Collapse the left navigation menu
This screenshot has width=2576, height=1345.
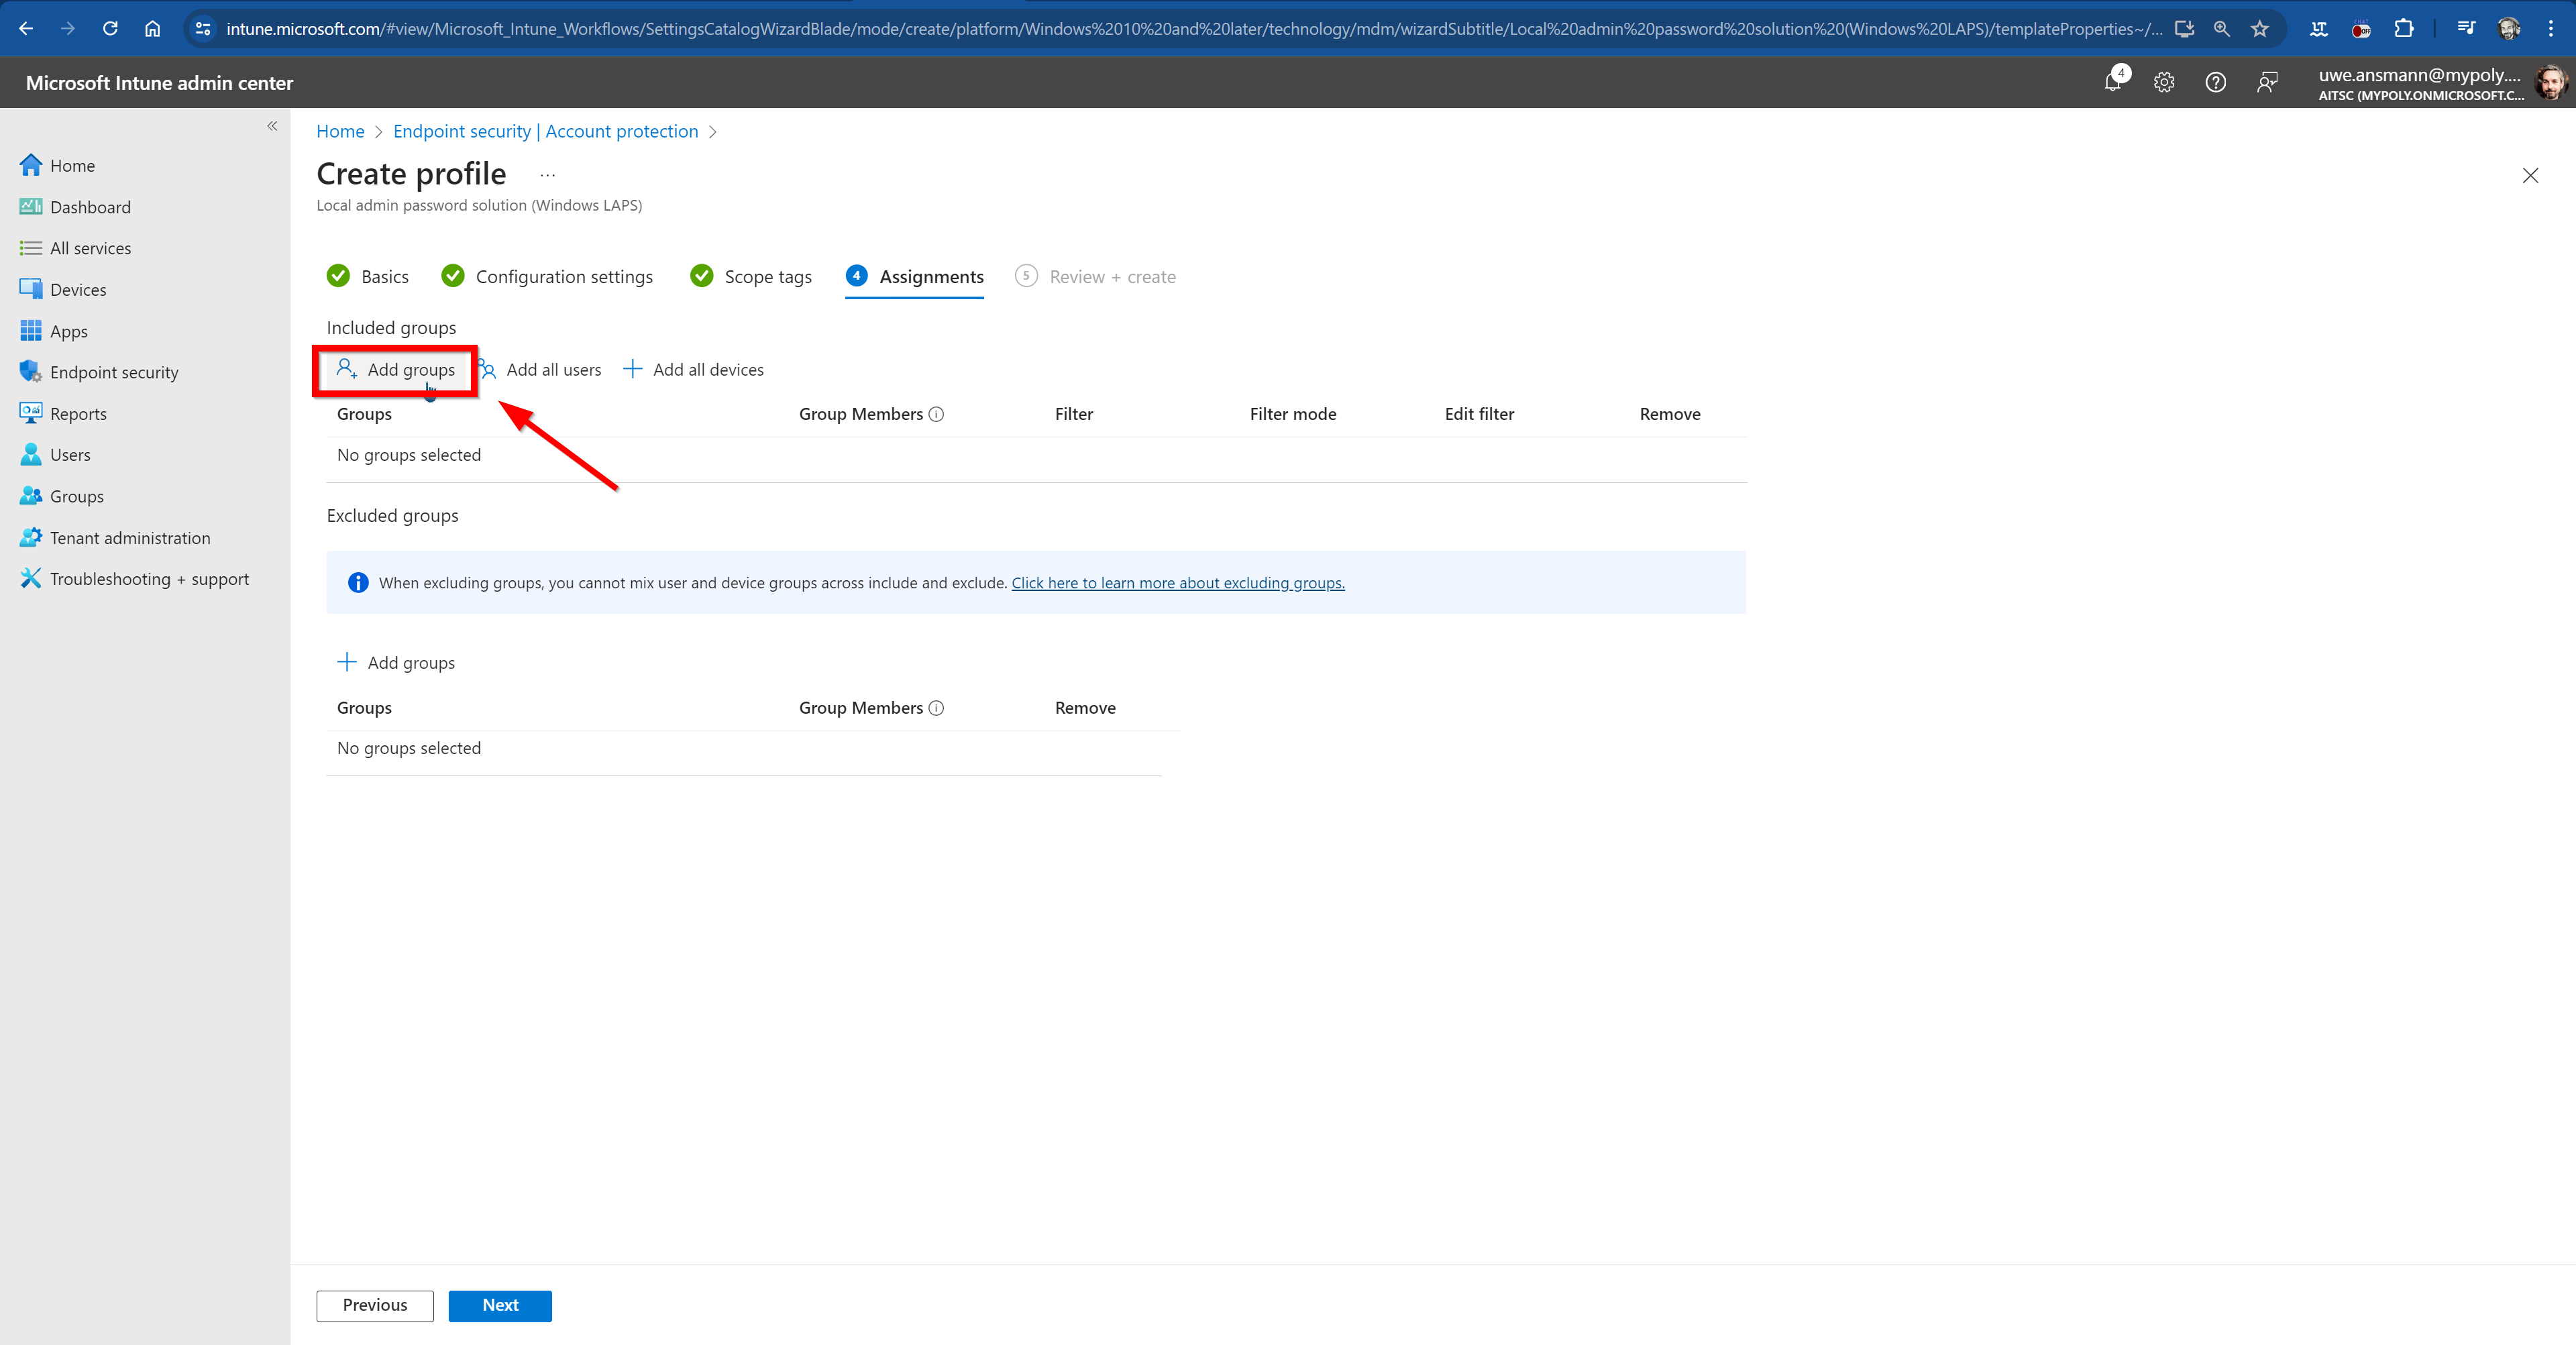[272, 126]
